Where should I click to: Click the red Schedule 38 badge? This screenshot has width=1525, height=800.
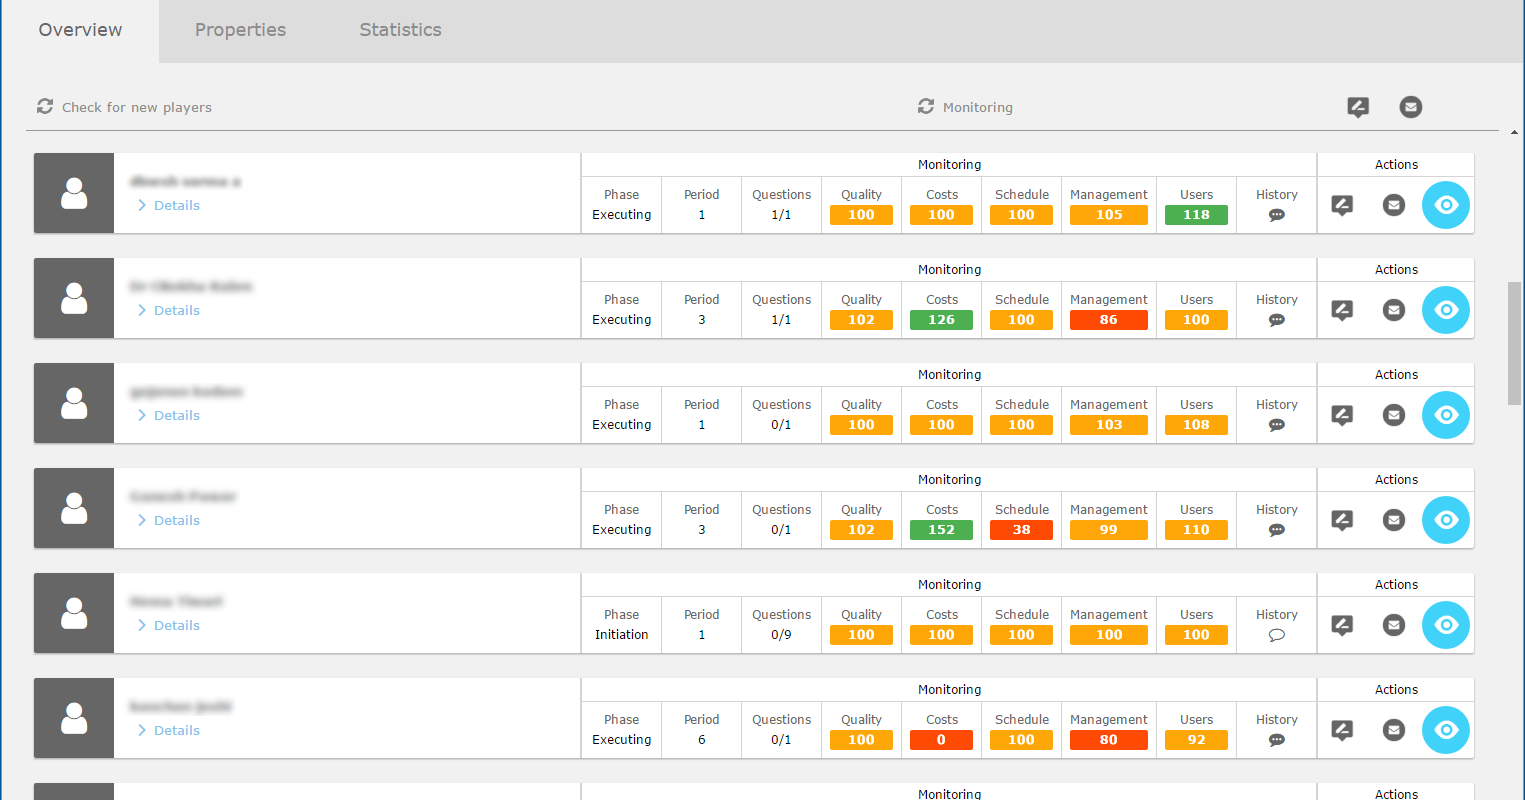pos(1021,530)
